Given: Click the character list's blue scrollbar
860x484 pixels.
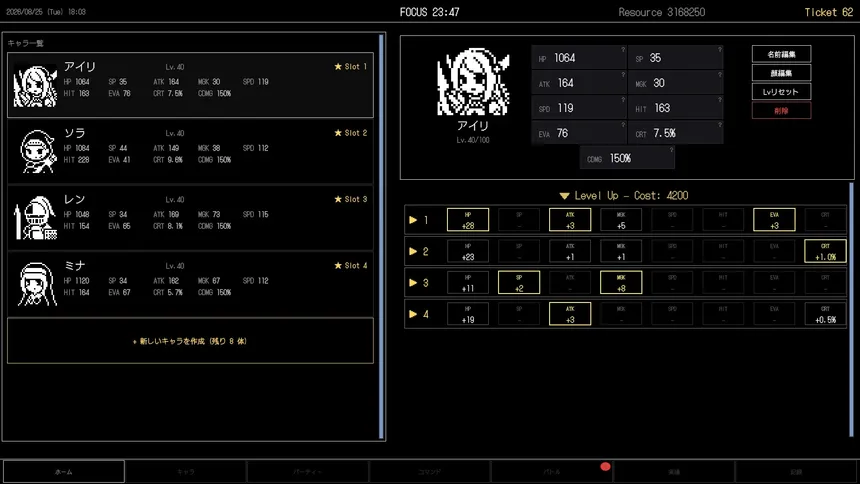Looking at the screenshot, I should 381,236.
